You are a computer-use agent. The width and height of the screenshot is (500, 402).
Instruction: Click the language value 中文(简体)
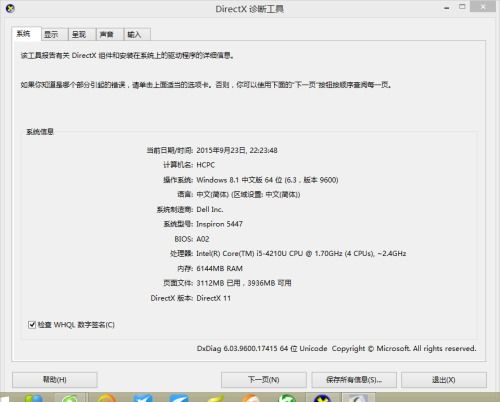[x=248, y=194]
